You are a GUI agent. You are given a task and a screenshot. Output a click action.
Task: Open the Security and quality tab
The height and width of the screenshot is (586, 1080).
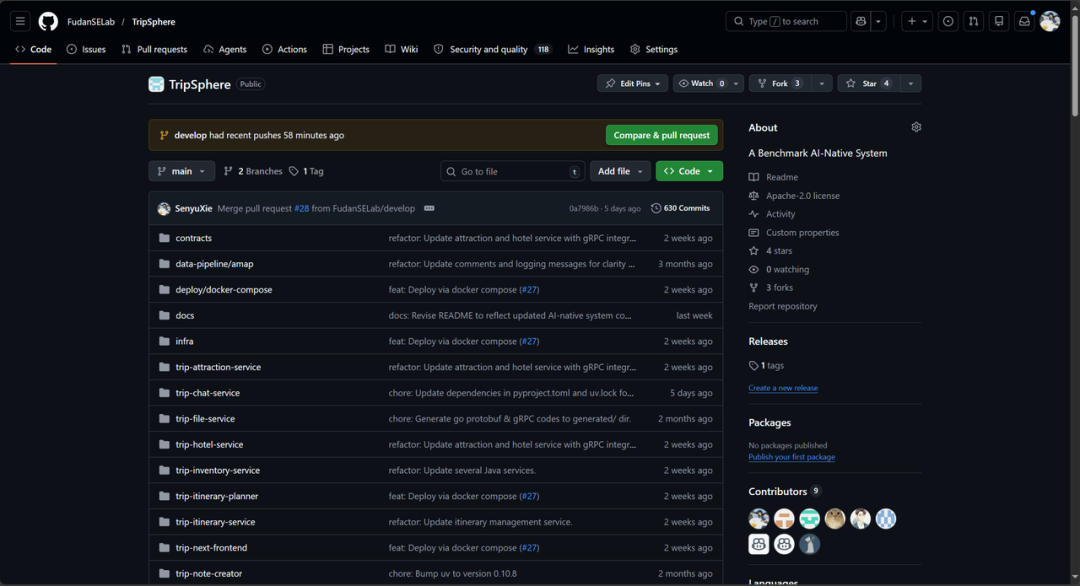pyautogui.click(x=492, y=50)
